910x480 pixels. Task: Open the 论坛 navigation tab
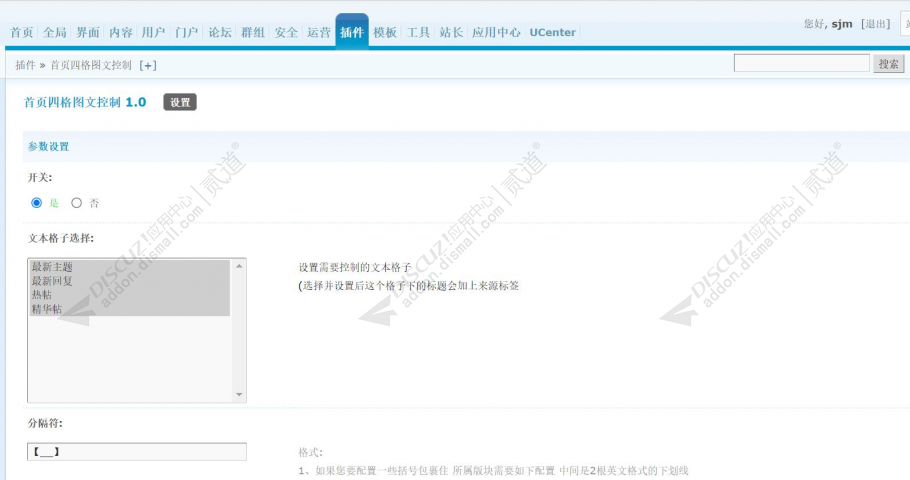220,33
